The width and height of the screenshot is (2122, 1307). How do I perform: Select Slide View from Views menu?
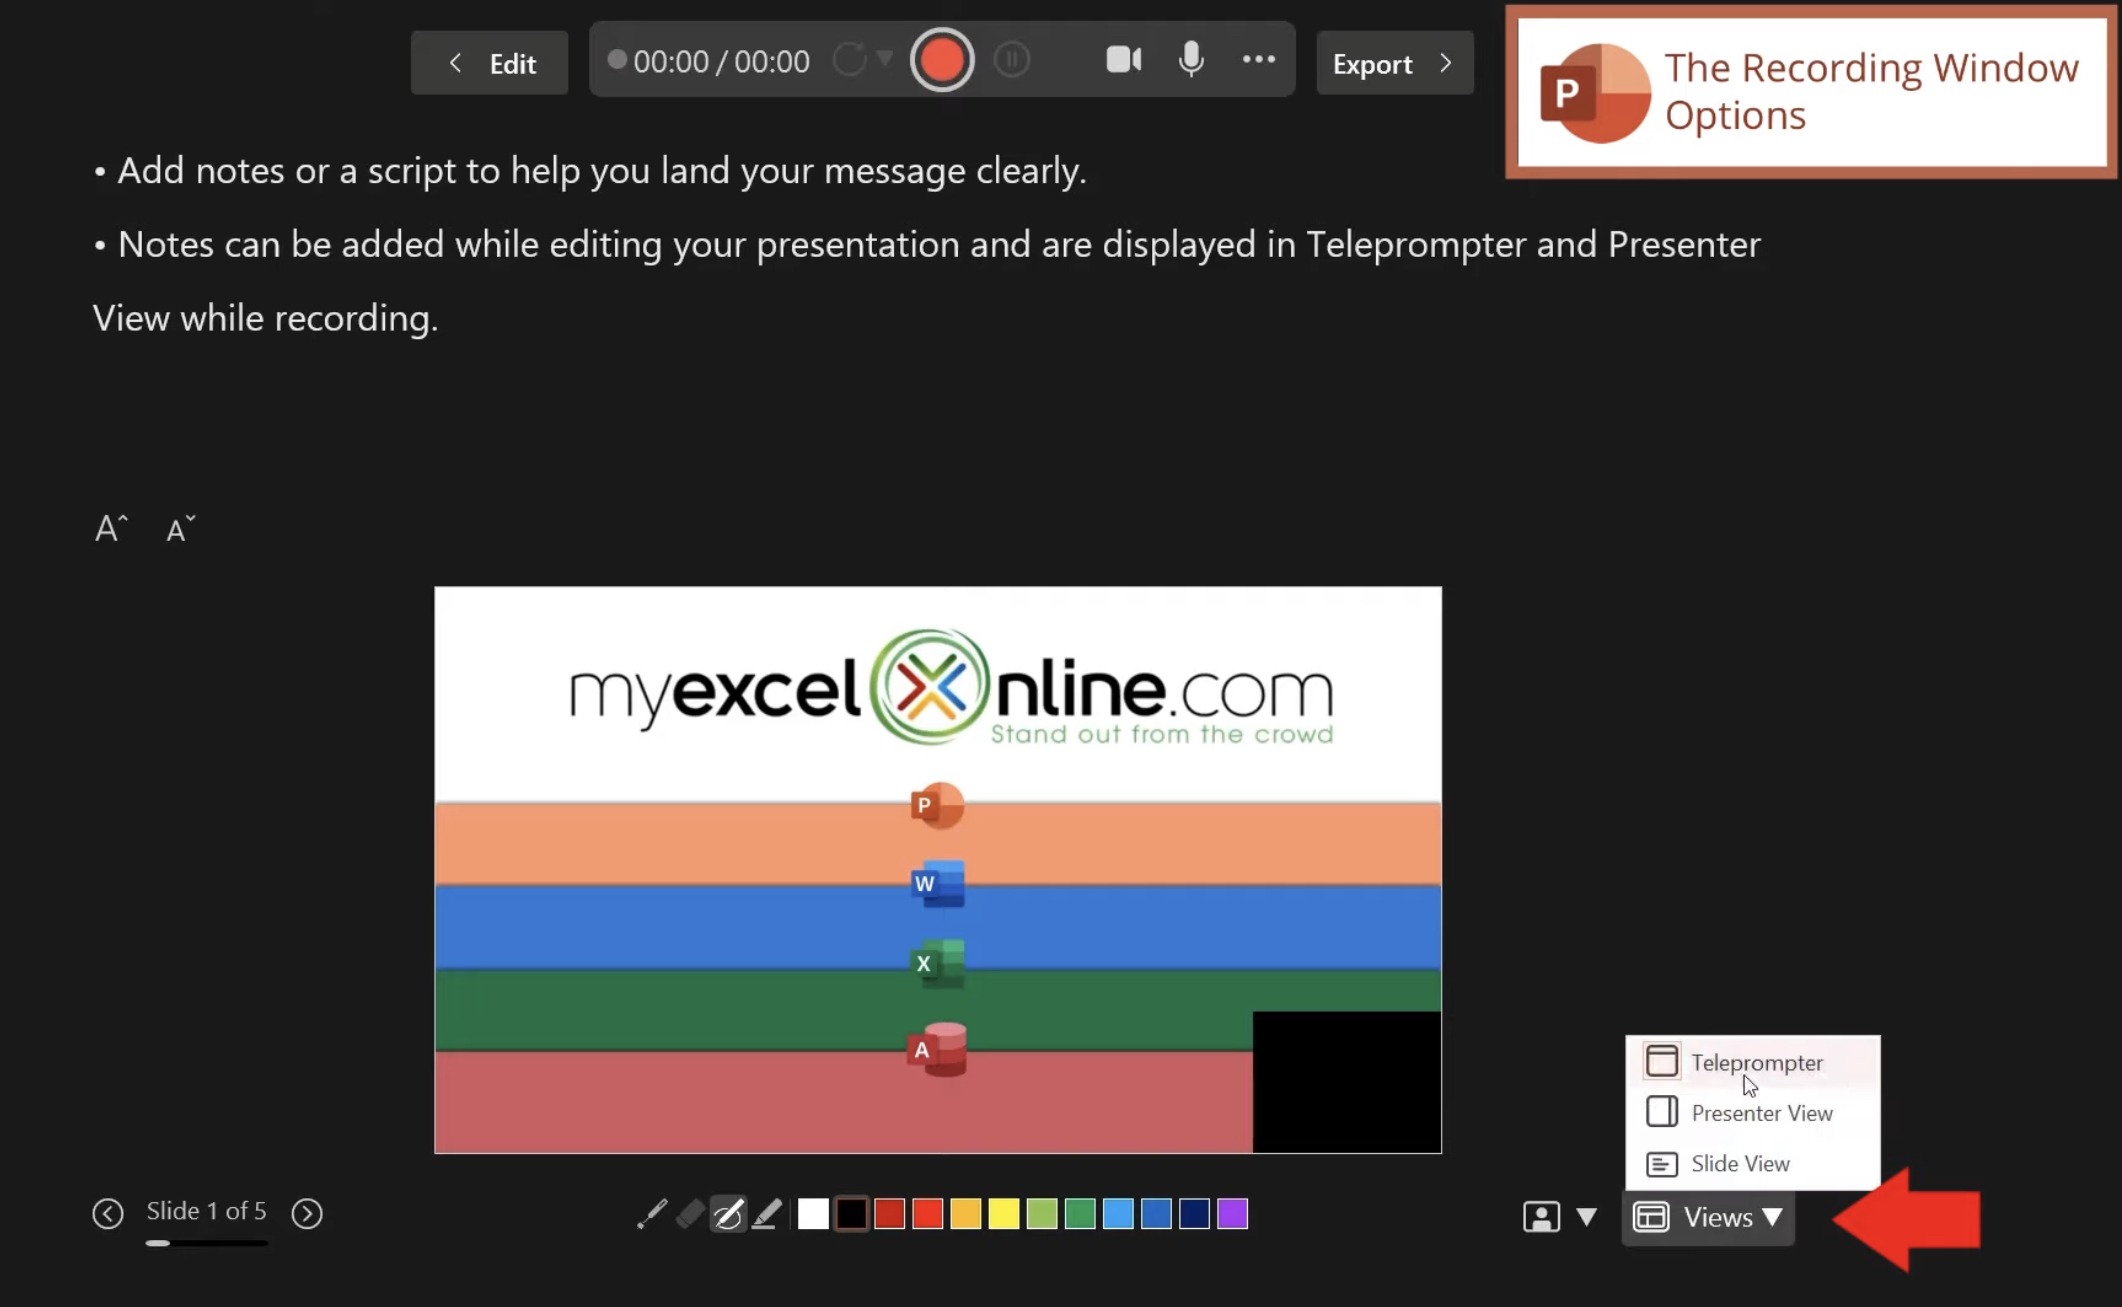(x=1753, y=1164)
